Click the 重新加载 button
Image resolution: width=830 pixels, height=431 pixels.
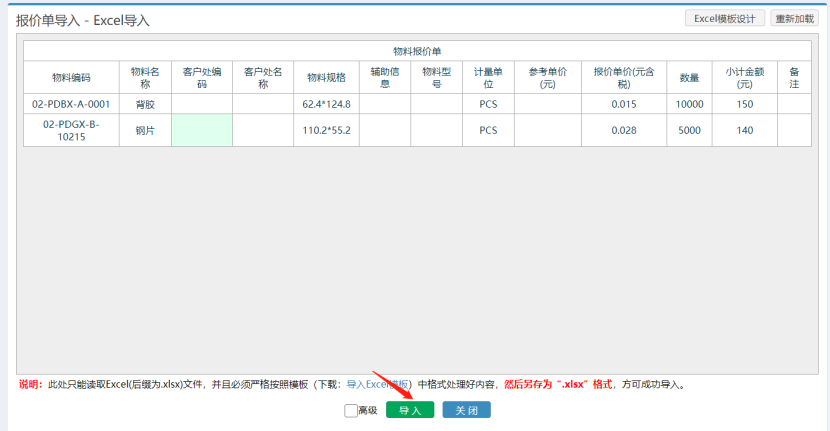point(794,18)
